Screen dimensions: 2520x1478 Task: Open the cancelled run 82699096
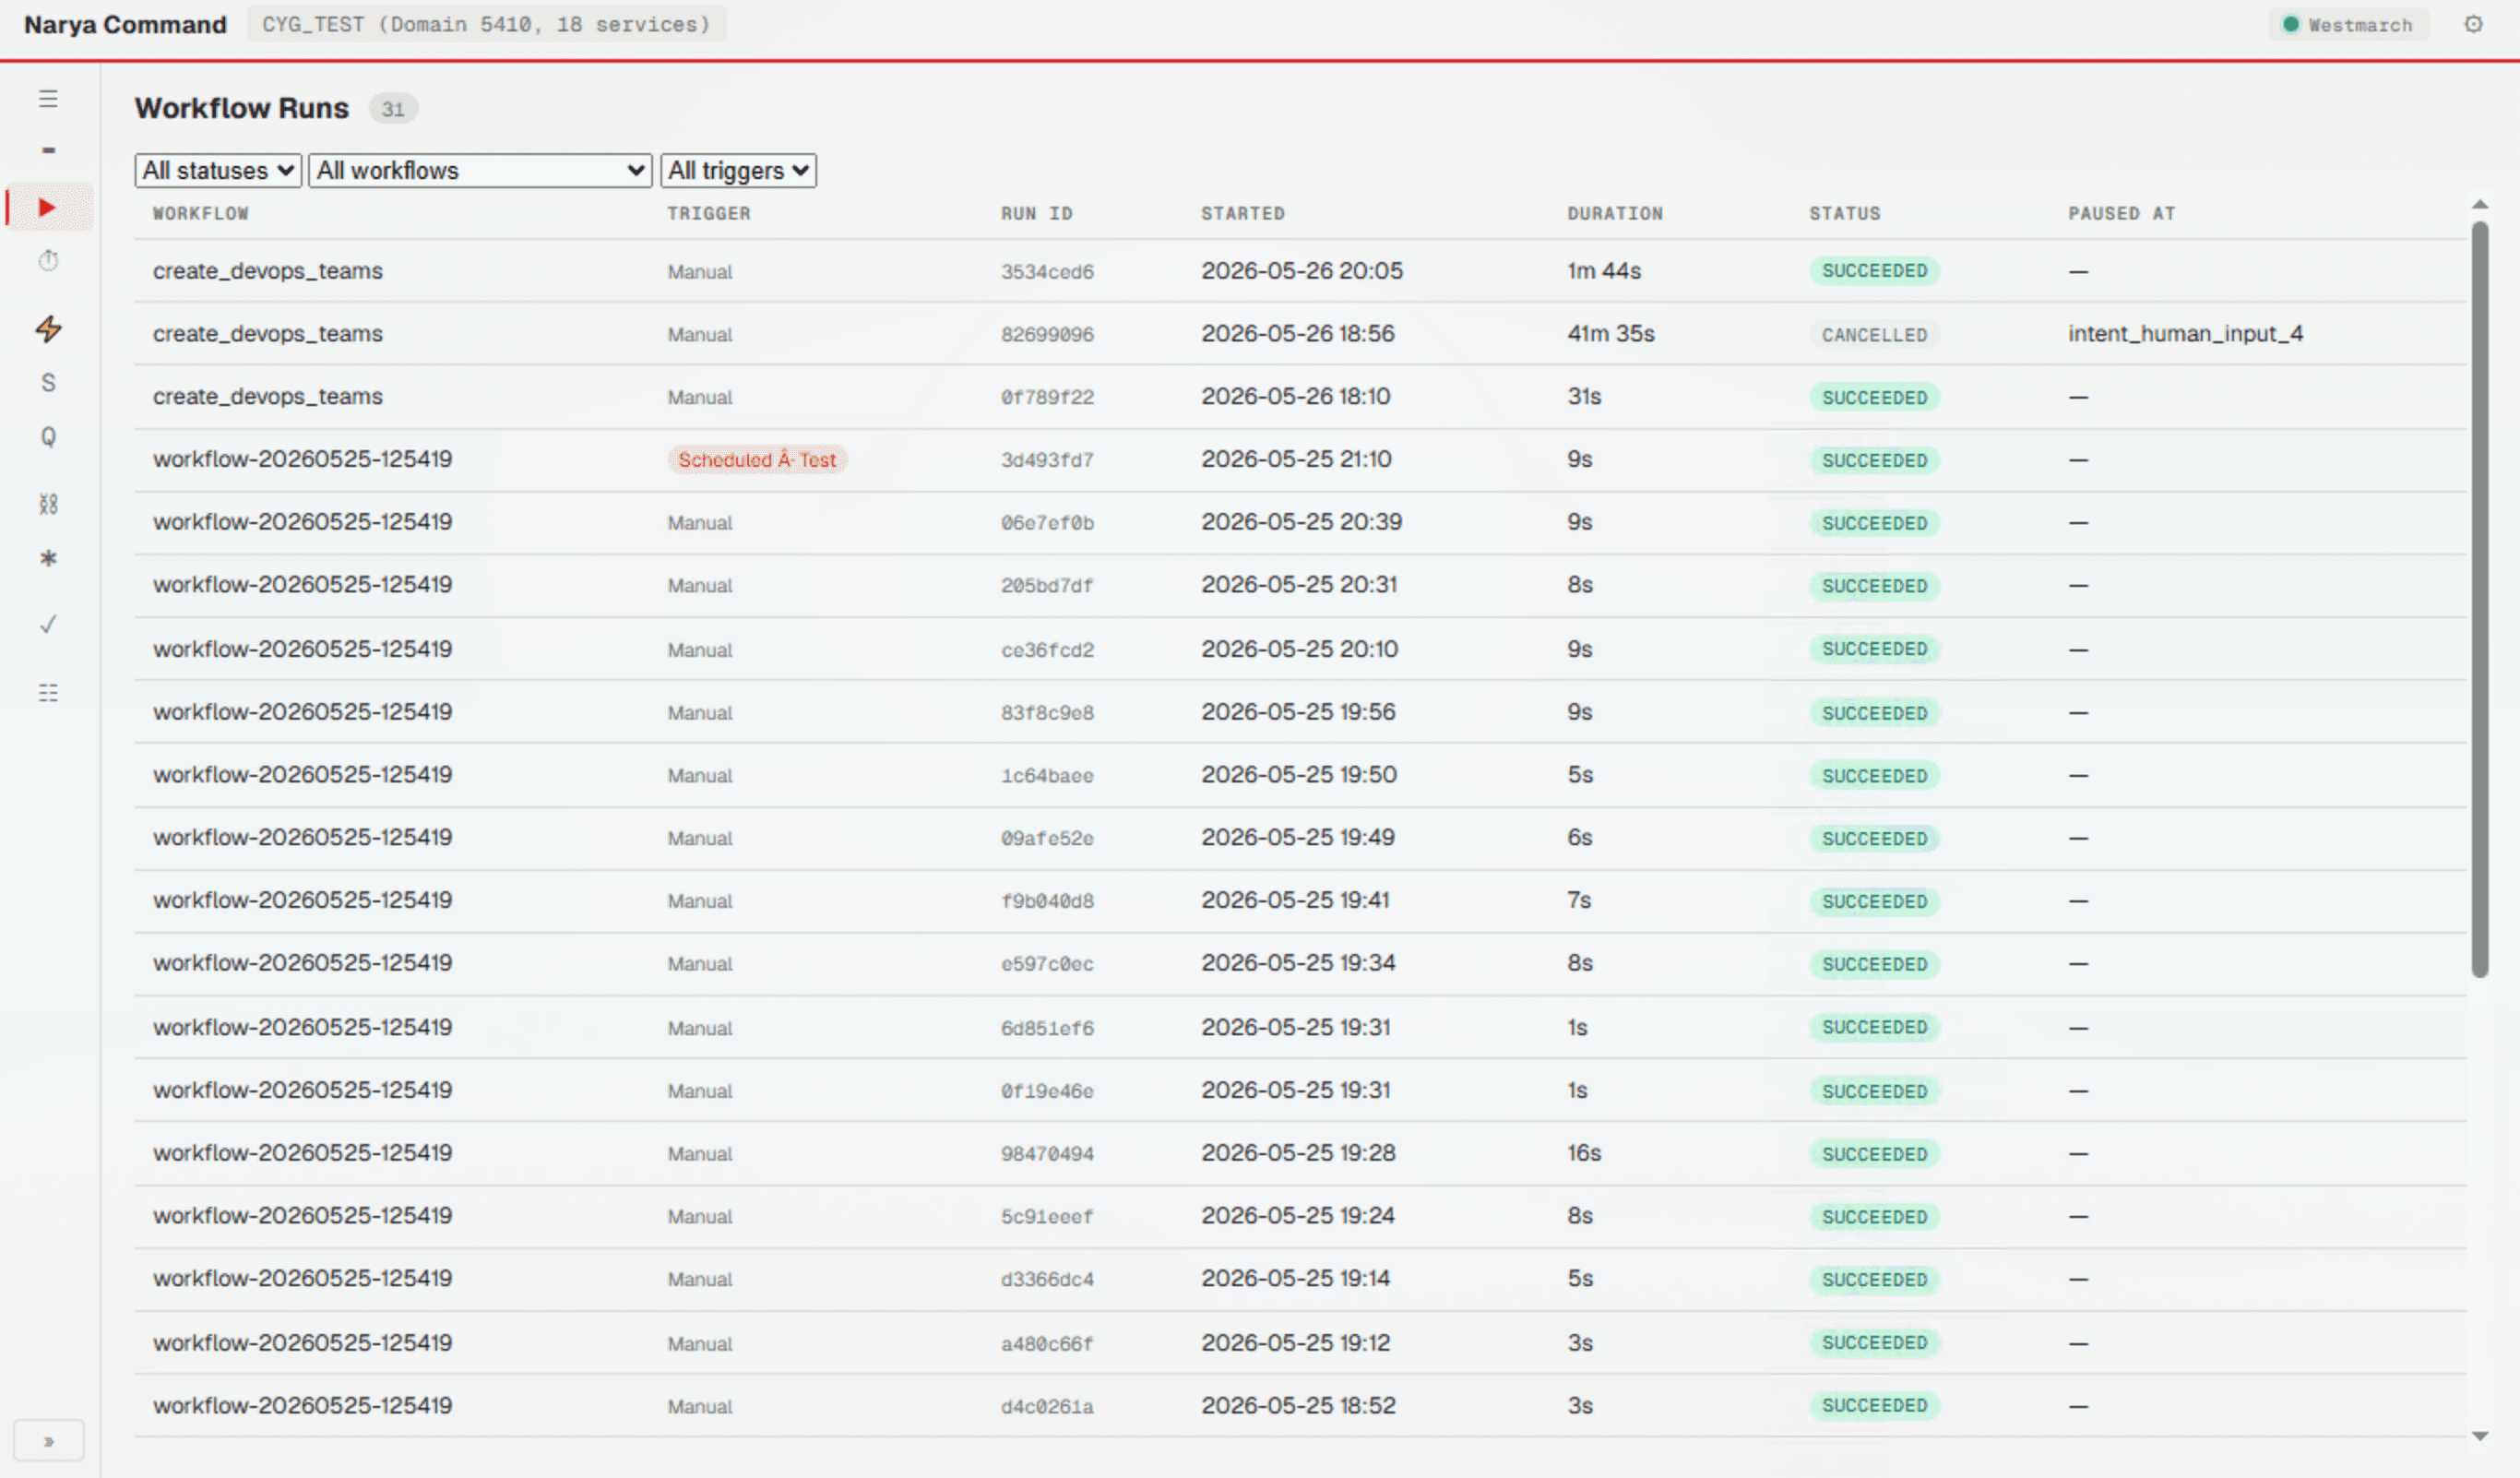pyautogui.click(x=1300, y=334)
